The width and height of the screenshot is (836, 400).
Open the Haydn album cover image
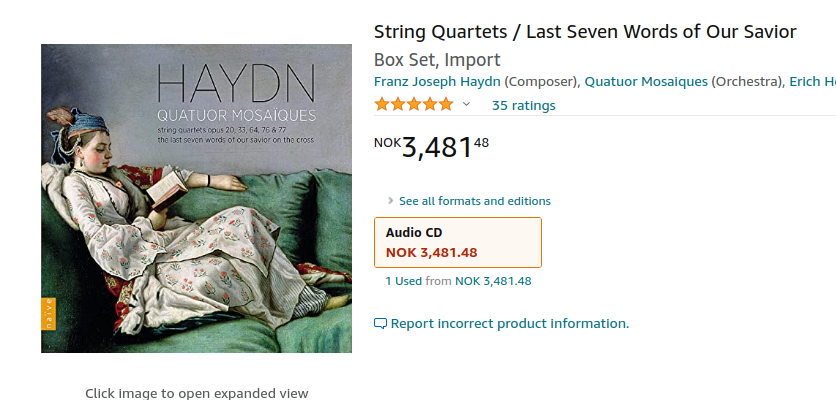tap(196, 198)
